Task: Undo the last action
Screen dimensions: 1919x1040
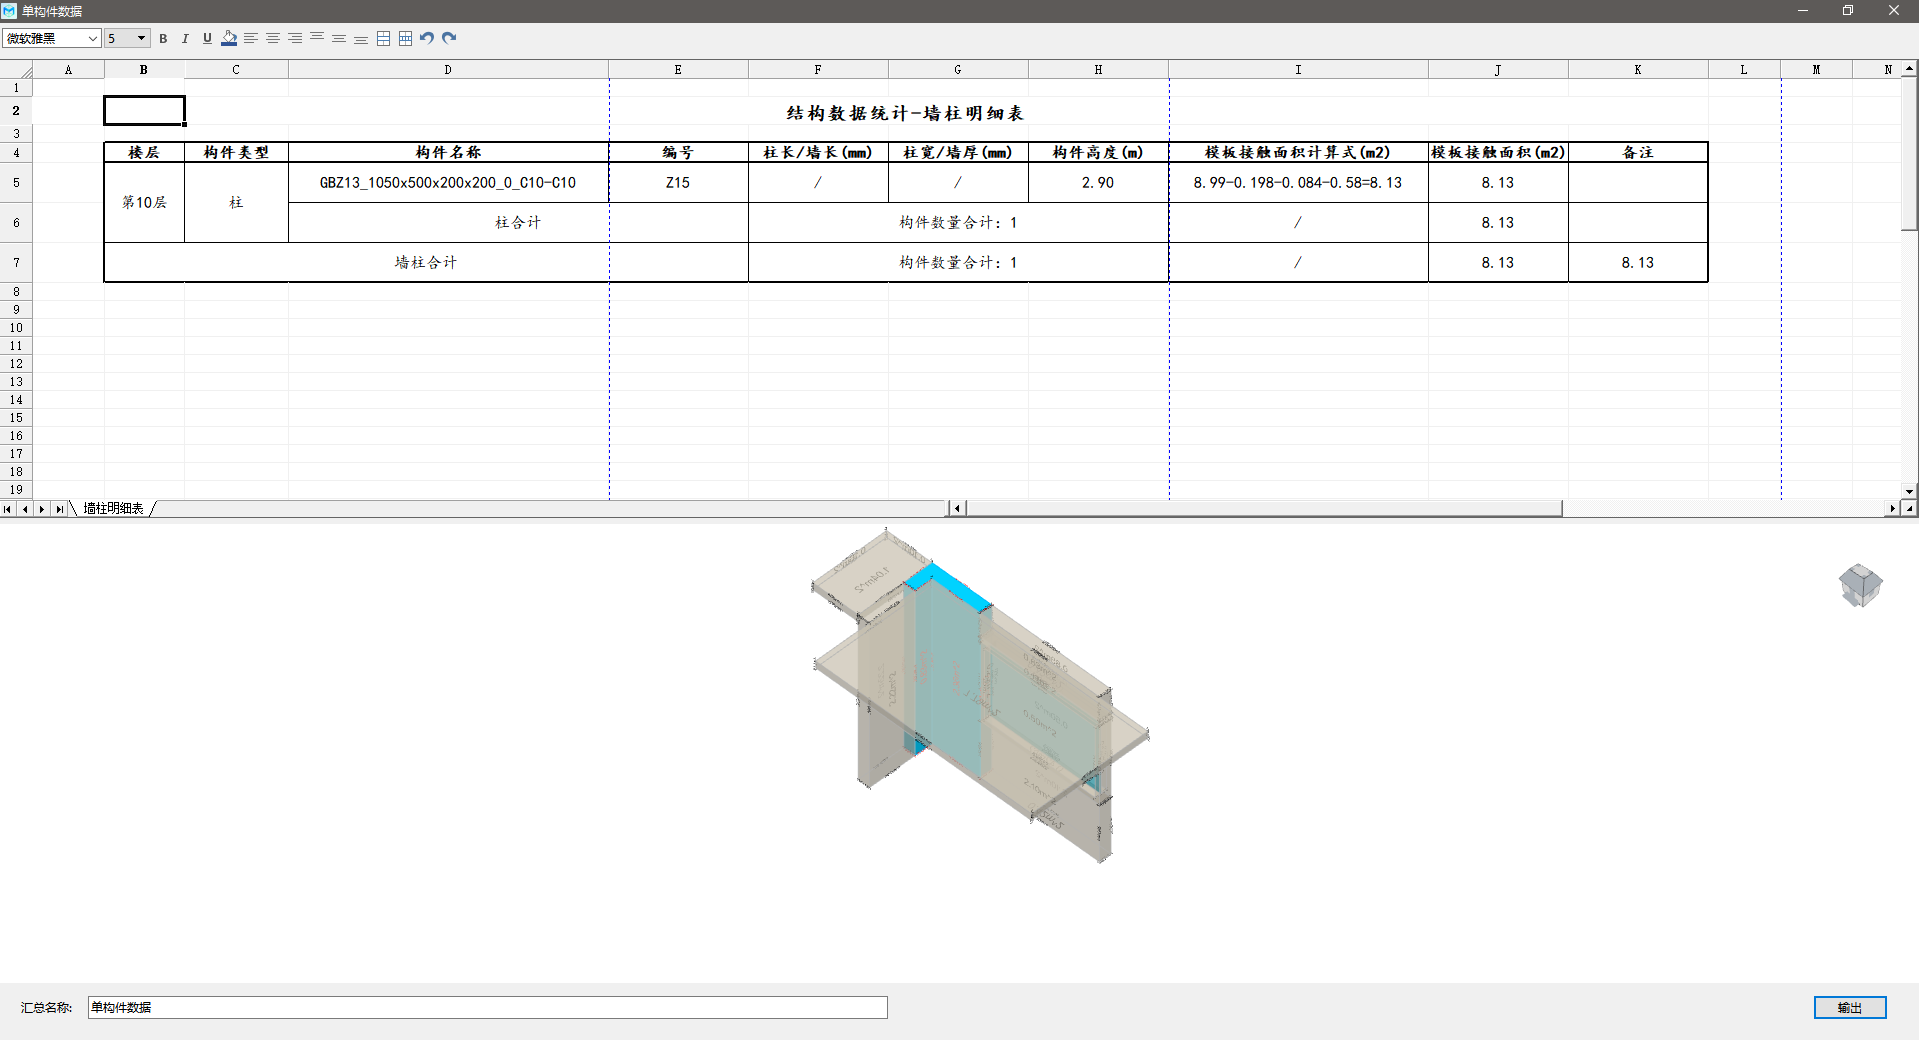Action: point(427,38)
